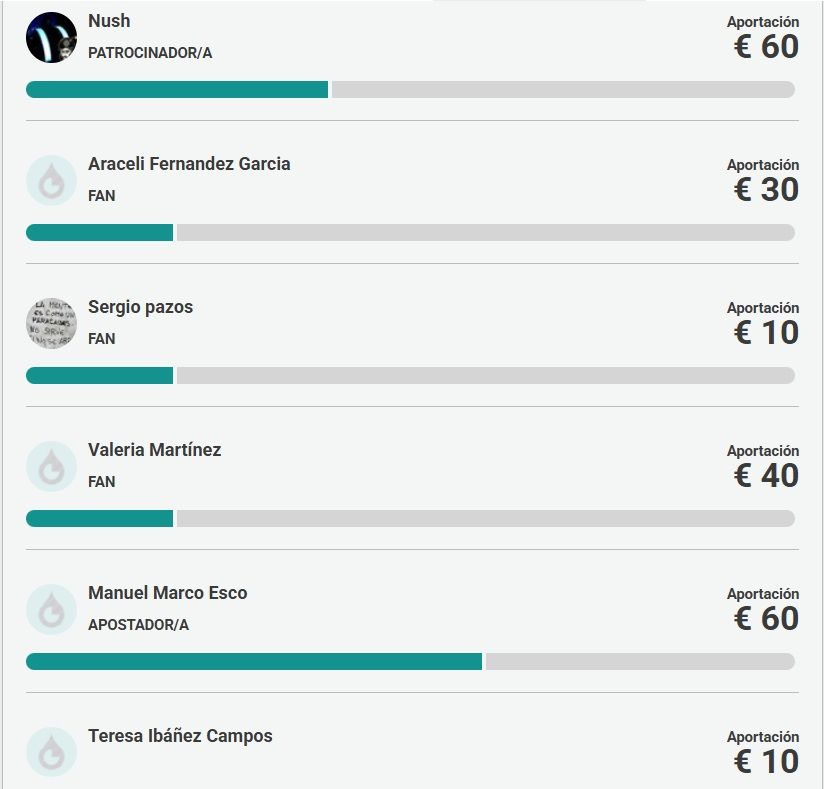The width and height of the screenshot is (824, 789).
Task: Click Valeria Martínez's default avatar icon
Action: (x=51, y=467)
